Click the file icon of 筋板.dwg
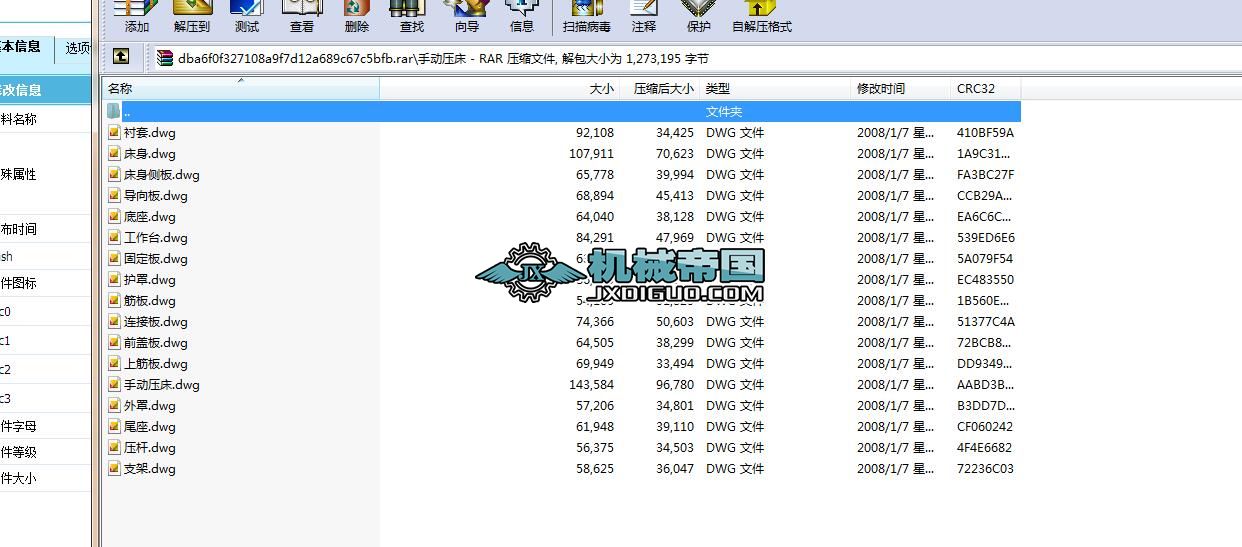This screenshot has width=1242, height=547. point(114,300)
